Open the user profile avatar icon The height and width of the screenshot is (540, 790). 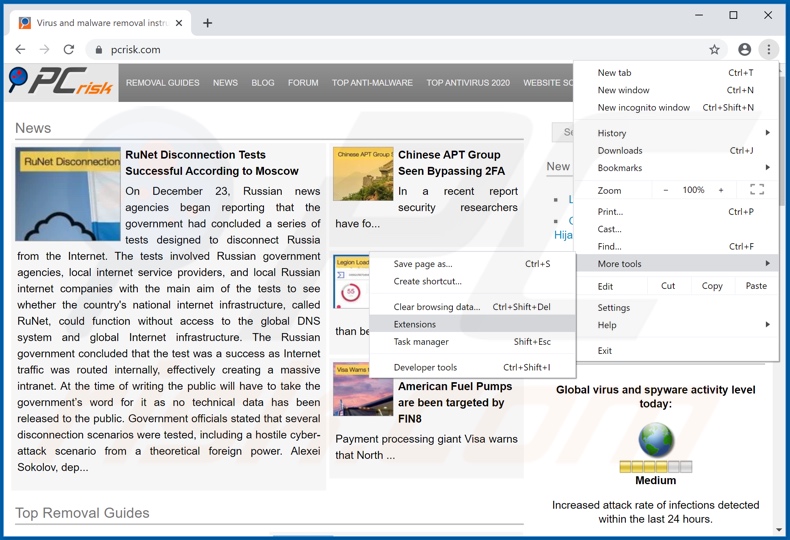(x=744, y=49)
